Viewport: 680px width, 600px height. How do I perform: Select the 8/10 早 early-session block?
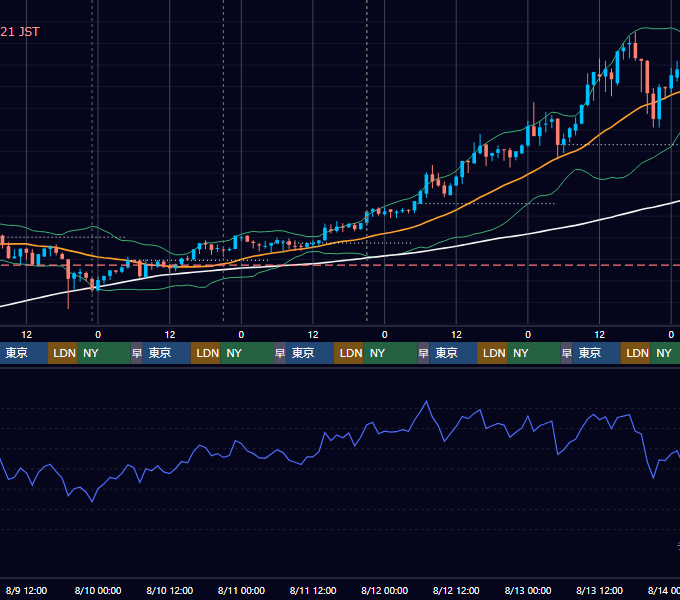pos(137,353)
